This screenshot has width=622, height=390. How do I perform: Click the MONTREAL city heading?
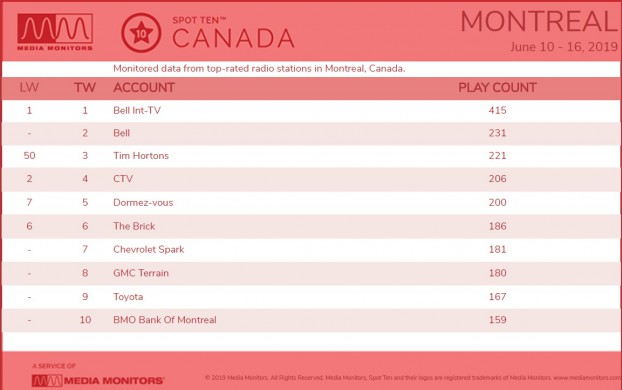pos(539,21)
